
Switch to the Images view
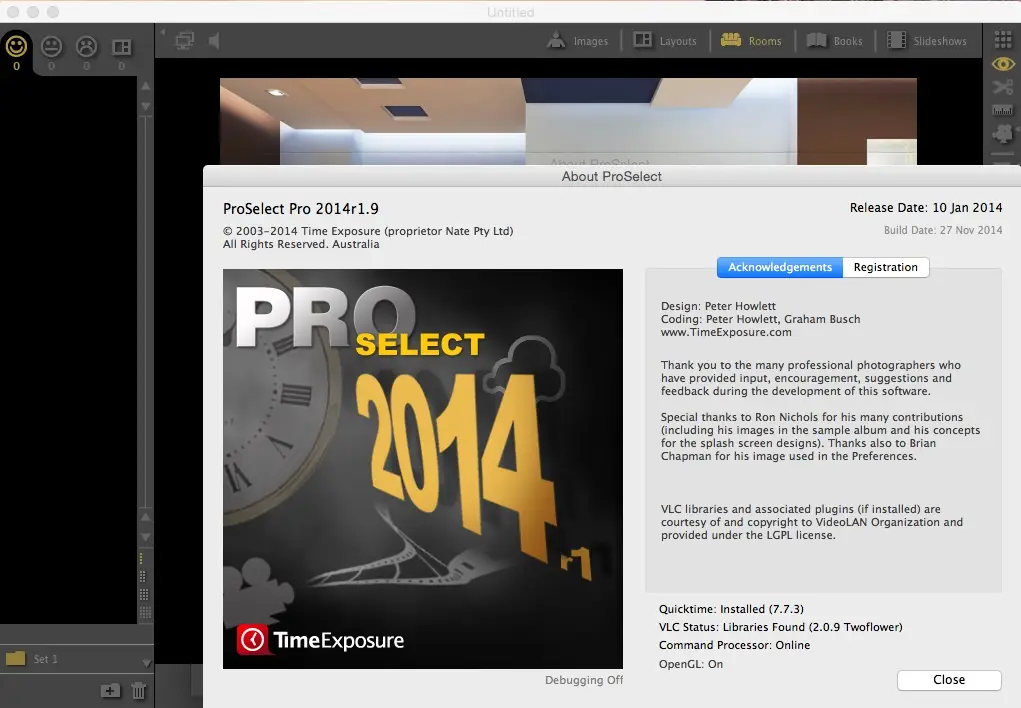[x=578, y=41]
